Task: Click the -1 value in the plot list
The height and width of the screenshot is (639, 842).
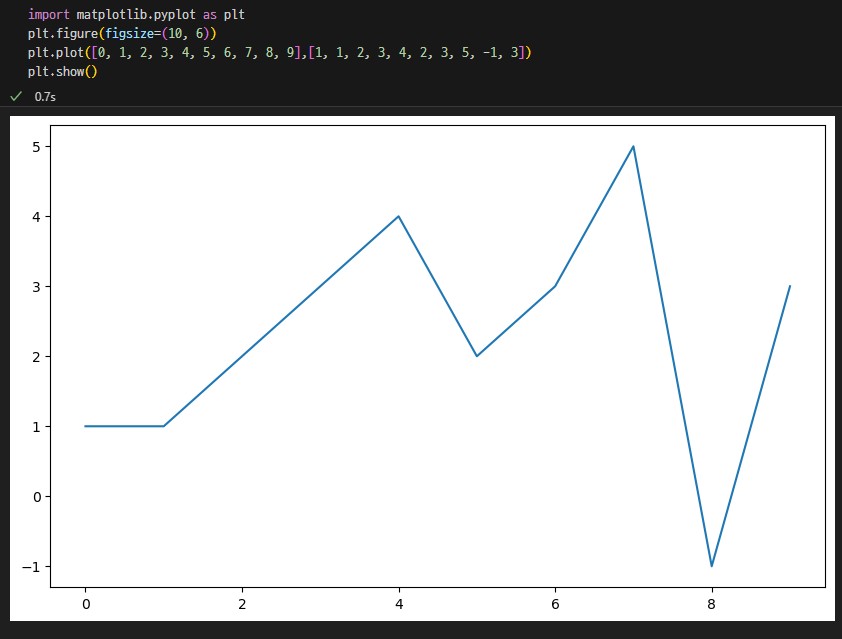Action: click(x=490, y=52)
